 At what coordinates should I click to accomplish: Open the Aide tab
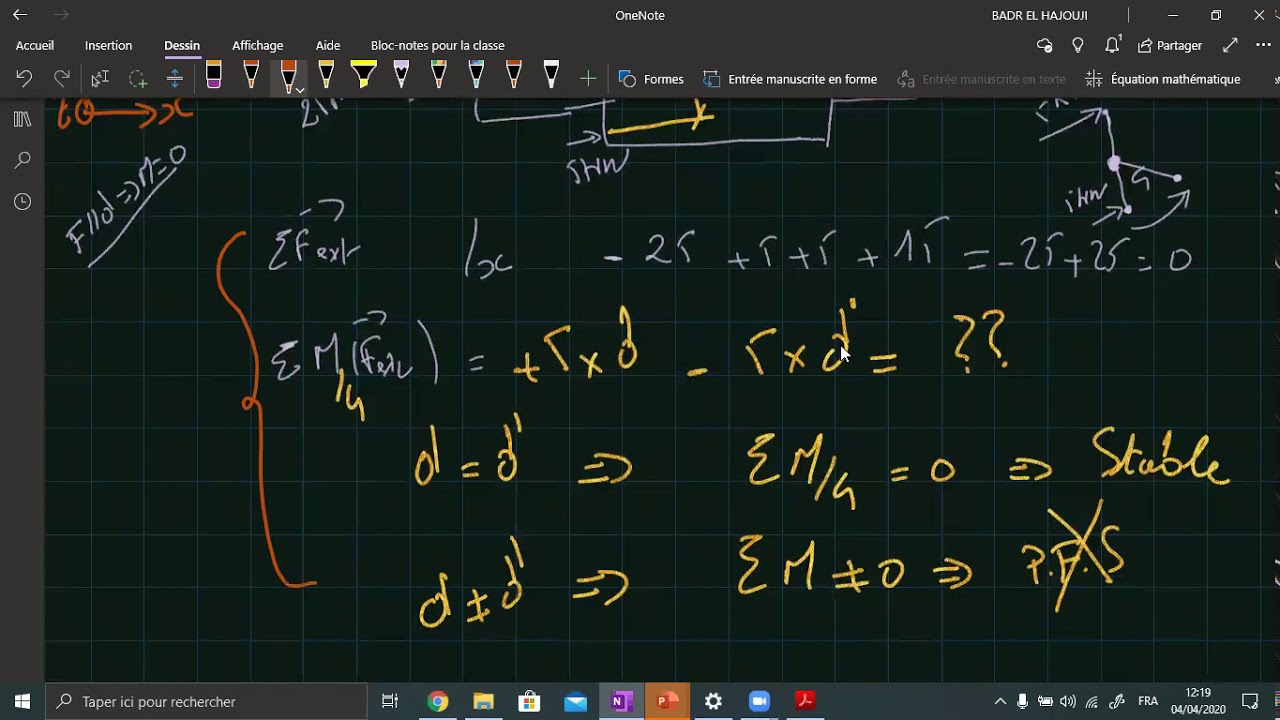pyautogui.click(x=328, y=45)
